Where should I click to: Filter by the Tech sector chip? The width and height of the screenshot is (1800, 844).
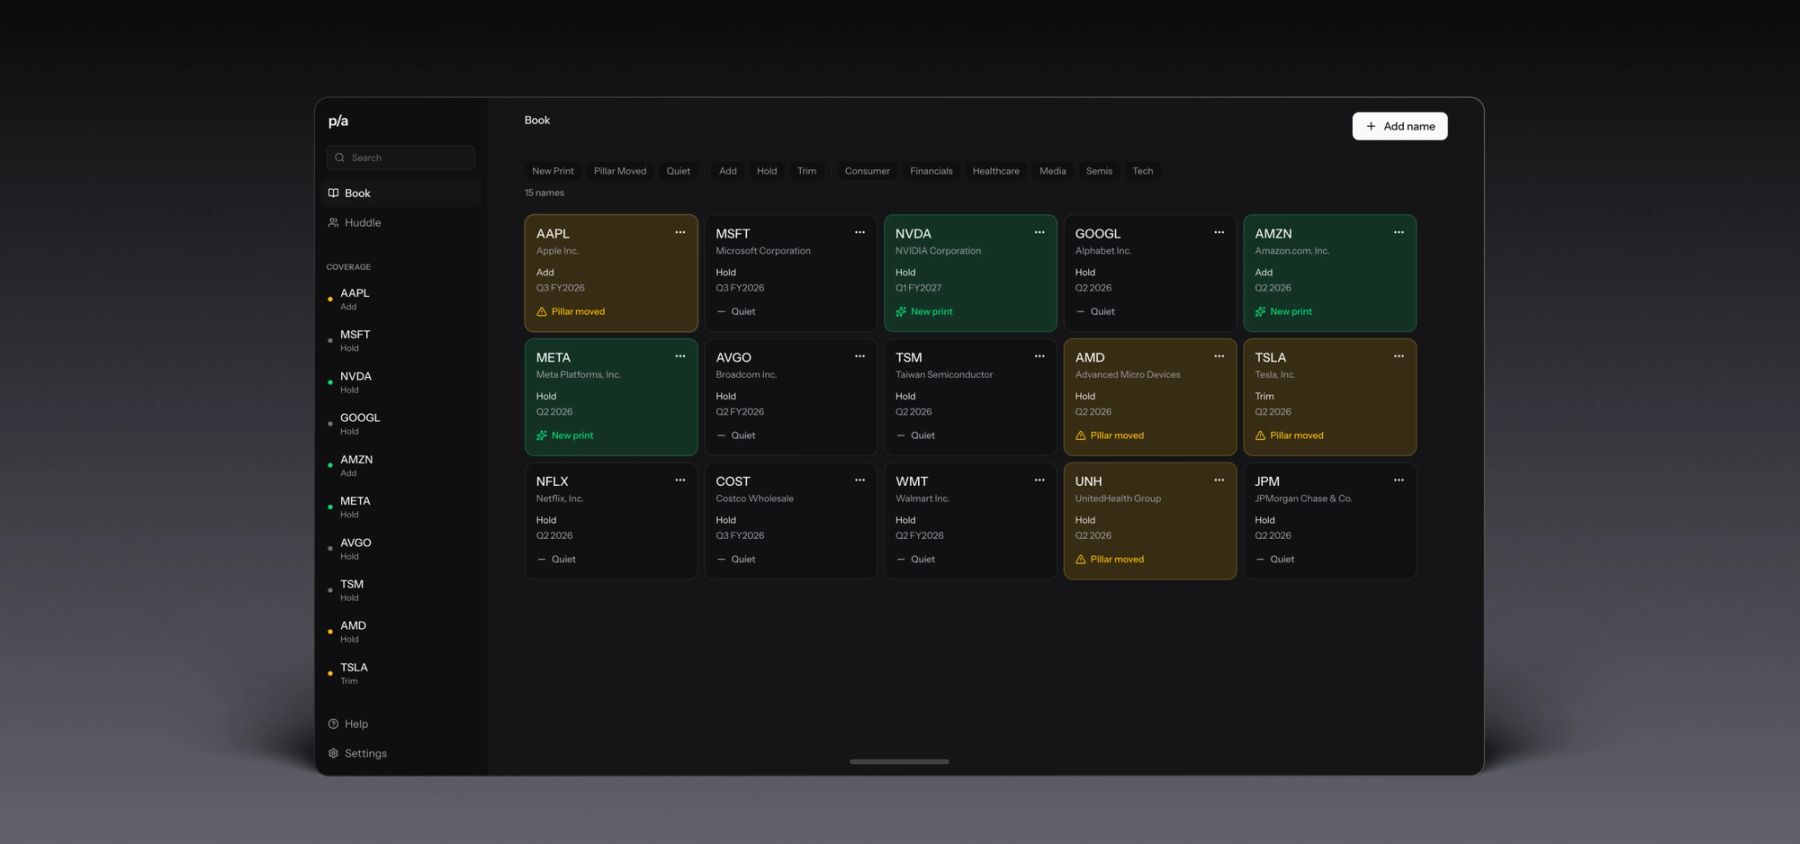1142,171
